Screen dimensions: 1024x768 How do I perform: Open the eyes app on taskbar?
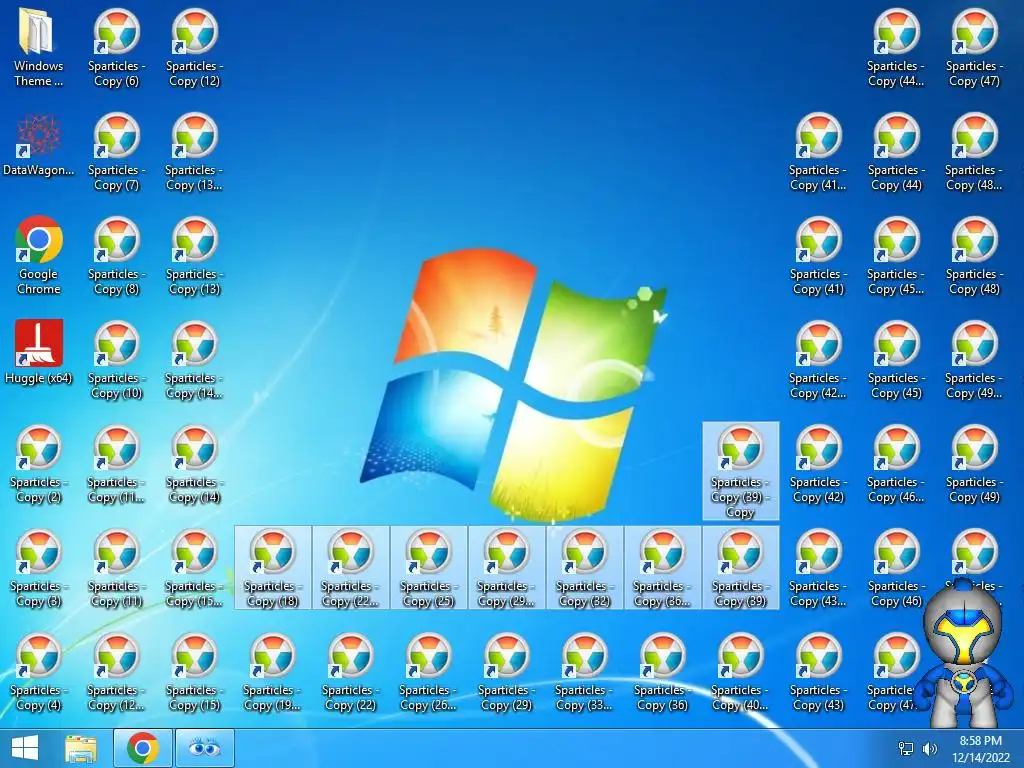pyautogui.click(x=204, y=748)
